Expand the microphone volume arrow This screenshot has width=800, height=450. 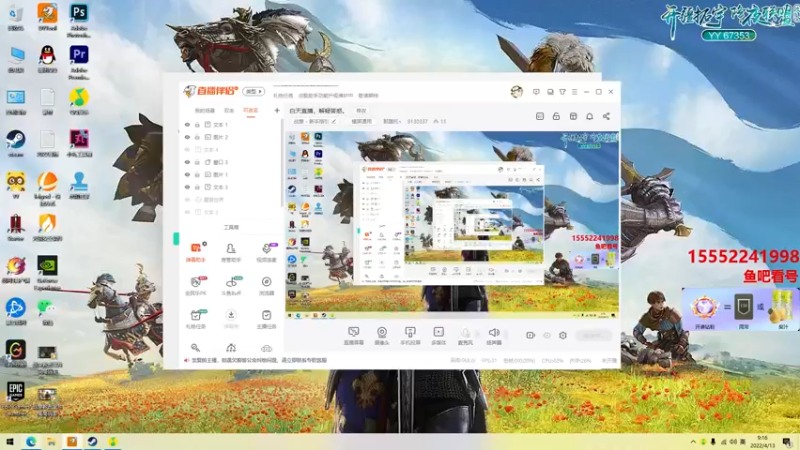(477, 335)
